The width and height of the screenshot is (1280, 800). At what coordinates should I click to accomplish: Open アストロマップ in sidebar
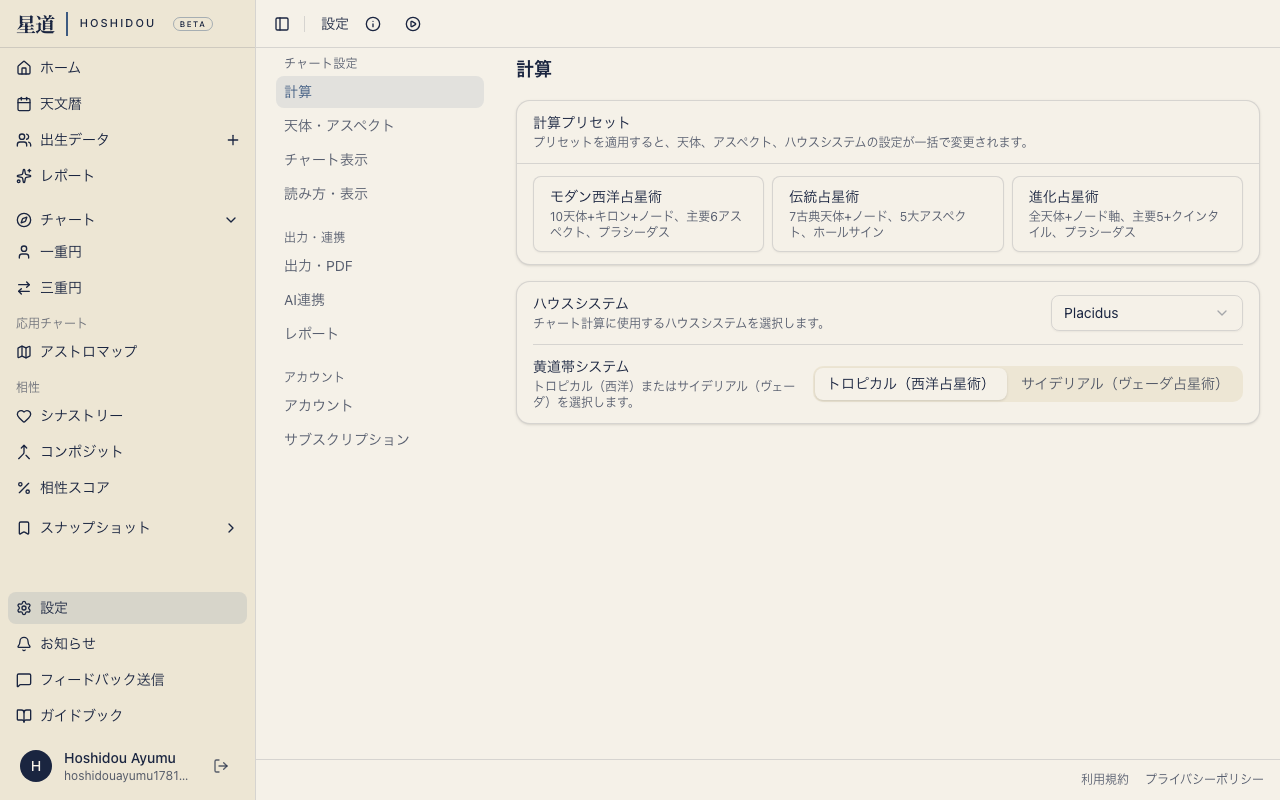click(x=127, y=352)
